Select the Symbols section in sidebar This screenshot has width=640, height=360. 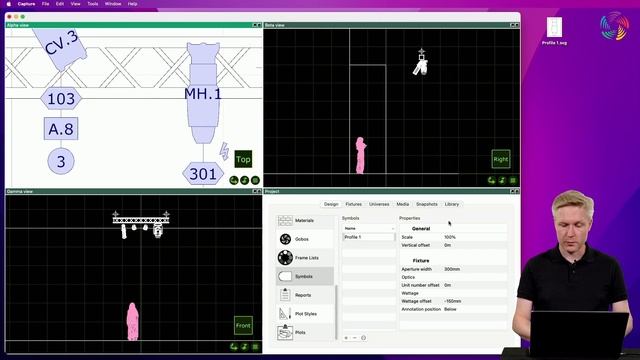304,276
